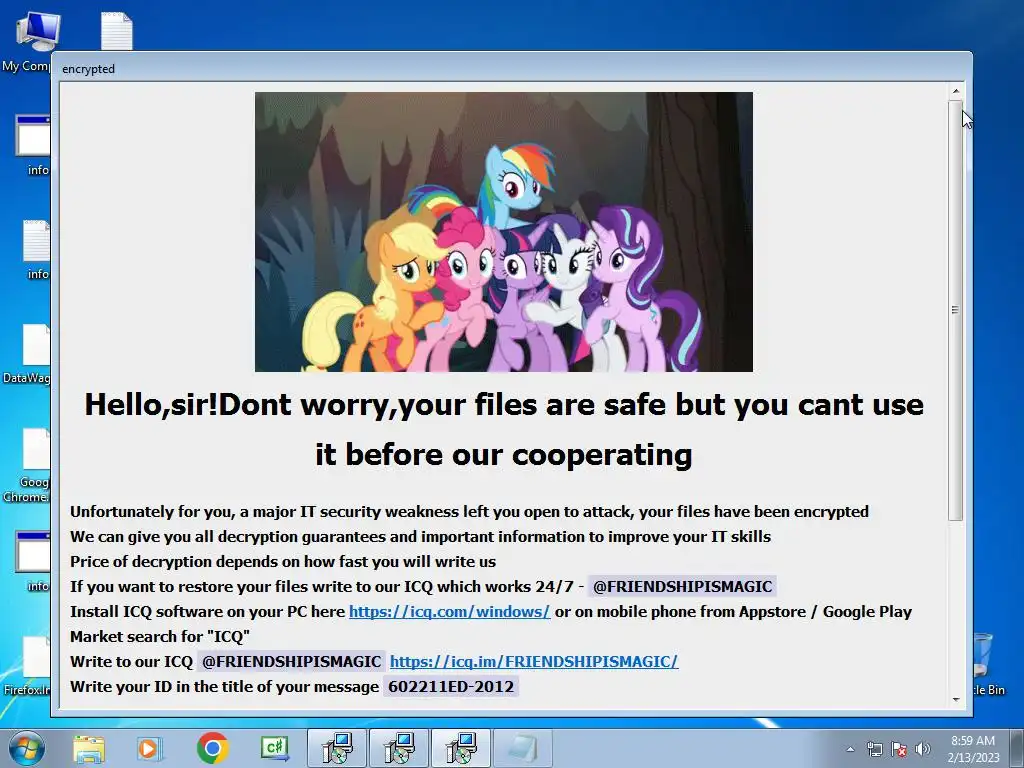Show hidden tray icons arrow
Screen dimensions: 1024x768
[850, 749]
